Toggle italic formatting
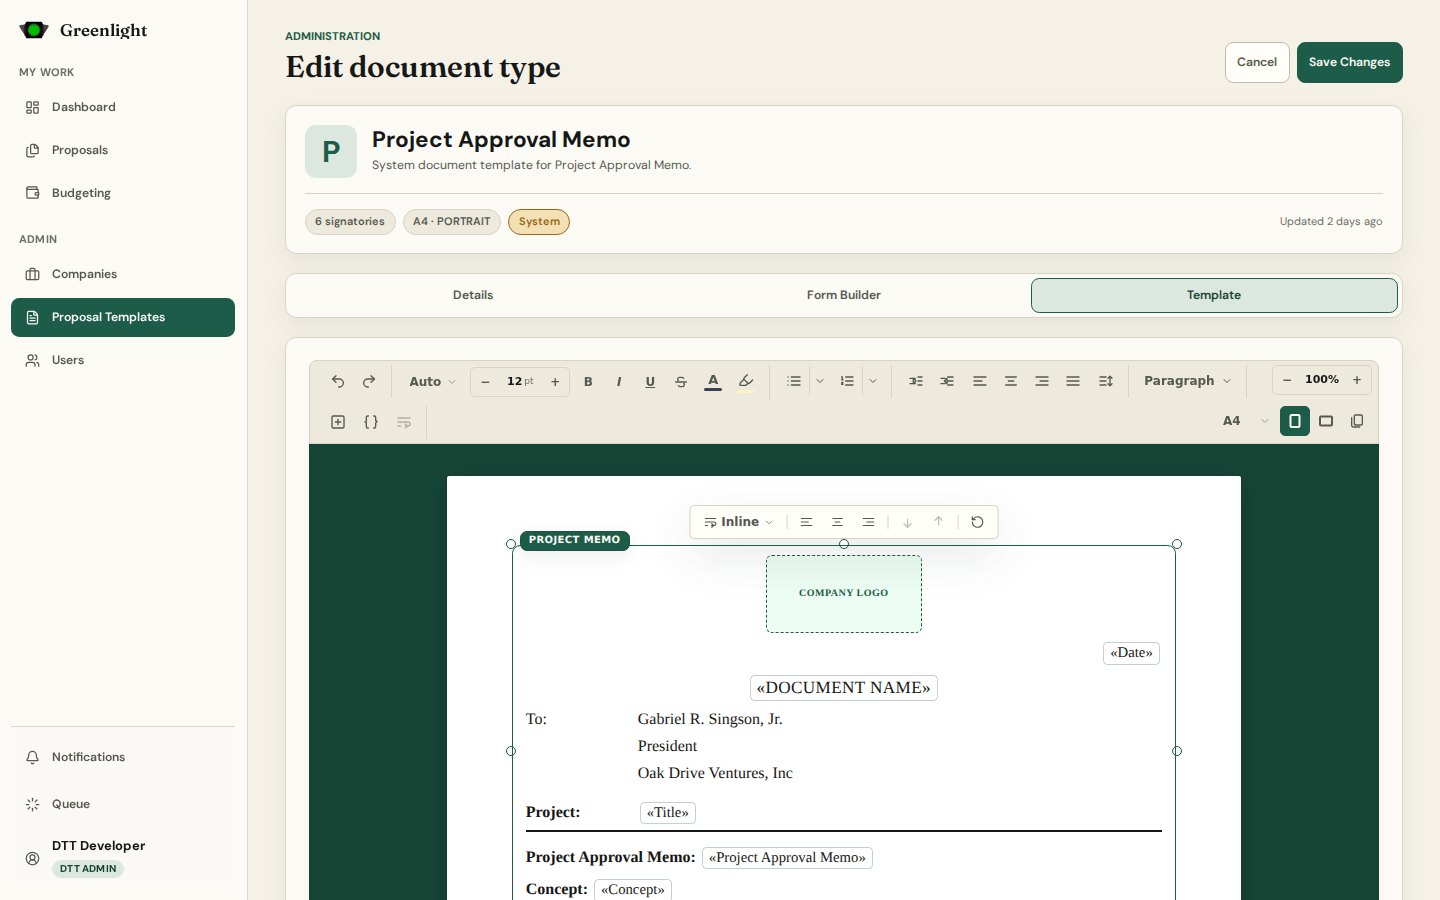Viewport: 1440px width, 900px height. pos(619,381)
